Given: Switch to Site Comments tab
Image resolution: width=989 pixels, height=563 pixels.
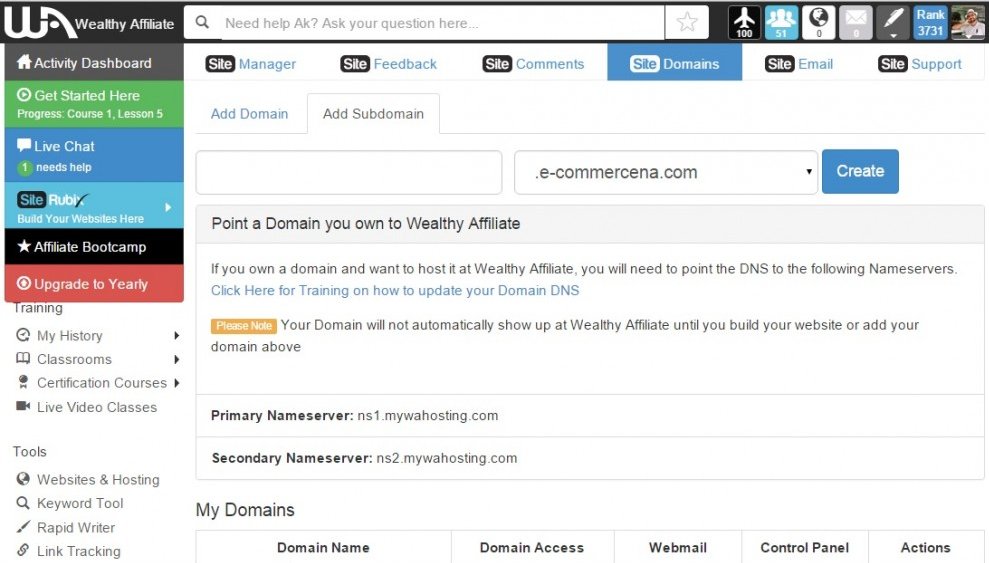Looking at the screenshot, I should 534,64.
